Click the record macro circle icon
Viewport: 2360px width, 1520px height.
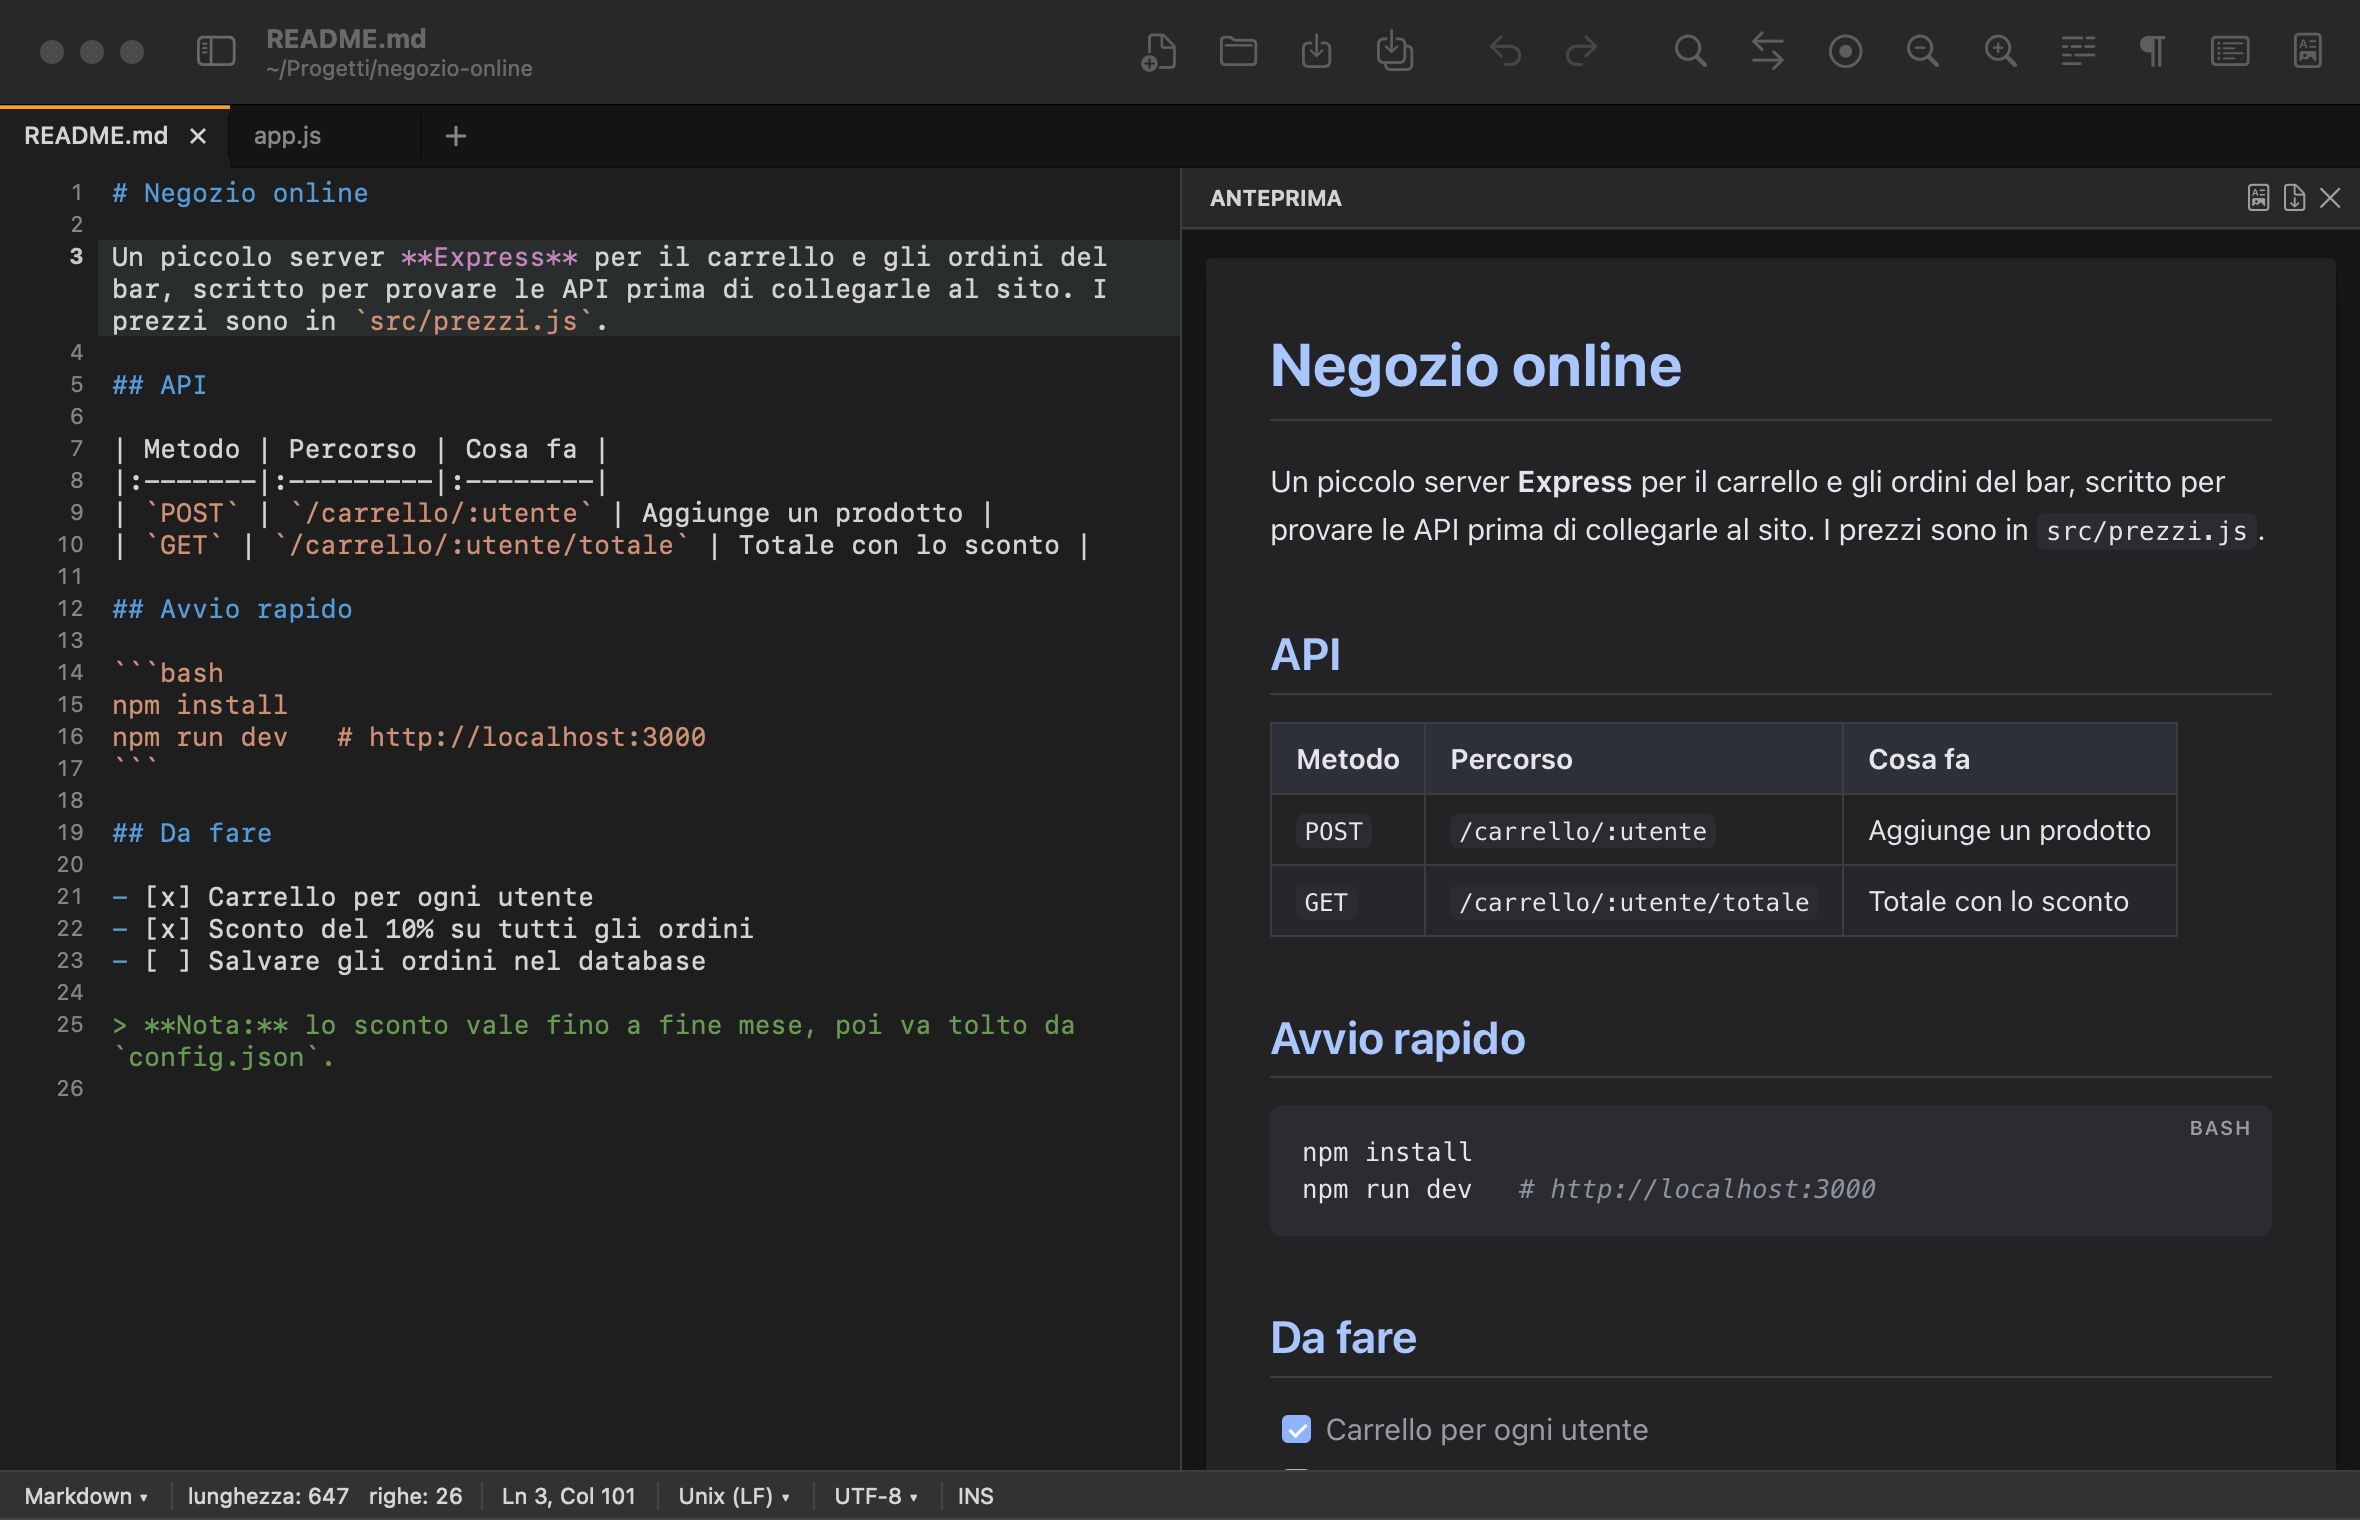(x=1845, y=51)
